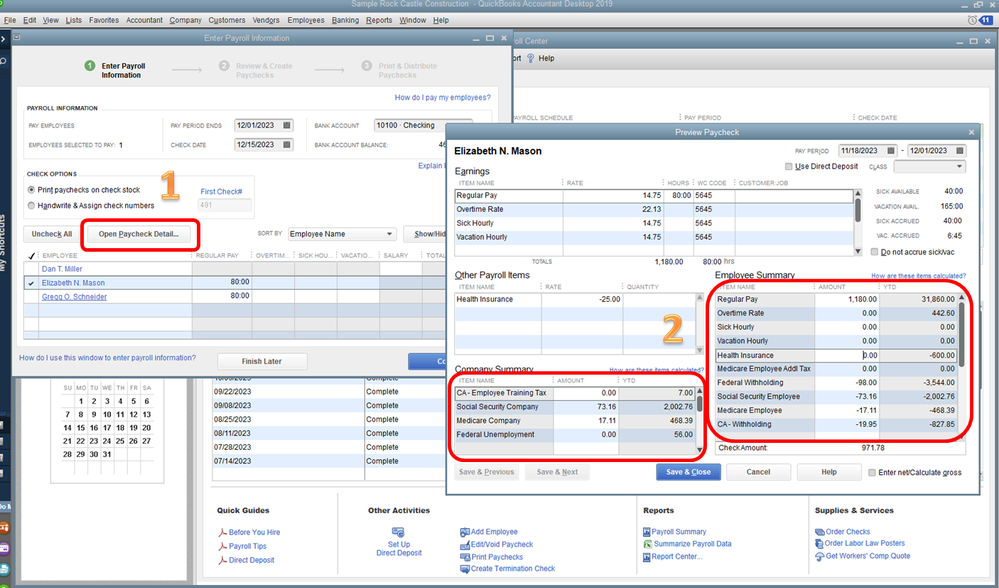
Task: Click Cancel in Preview Paycheck
Action: (x=758, y=472)
